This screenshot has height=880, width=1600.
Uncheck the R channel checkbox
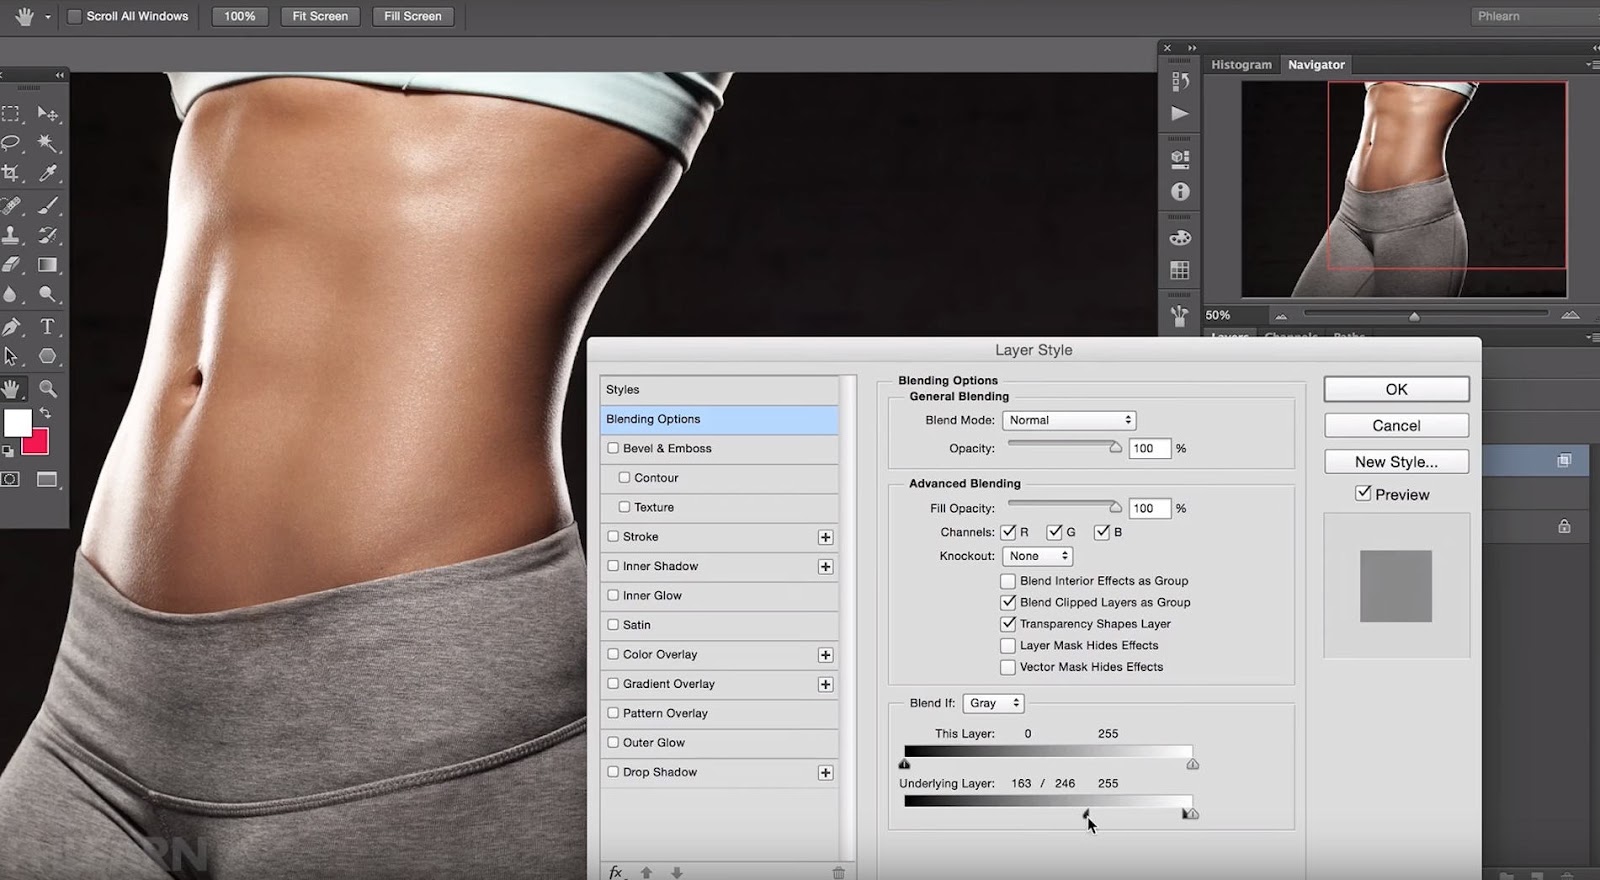1008,532
